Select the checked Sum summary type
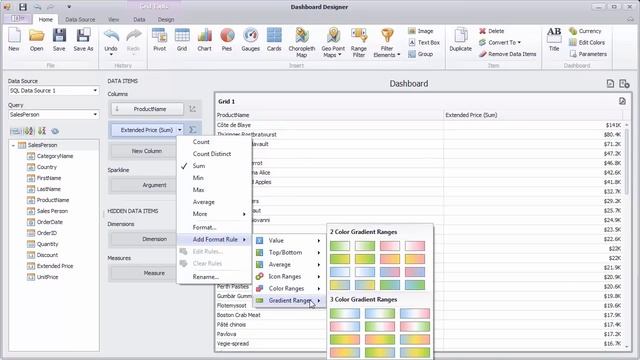This screenshot has width=640, height=360. 215,166
